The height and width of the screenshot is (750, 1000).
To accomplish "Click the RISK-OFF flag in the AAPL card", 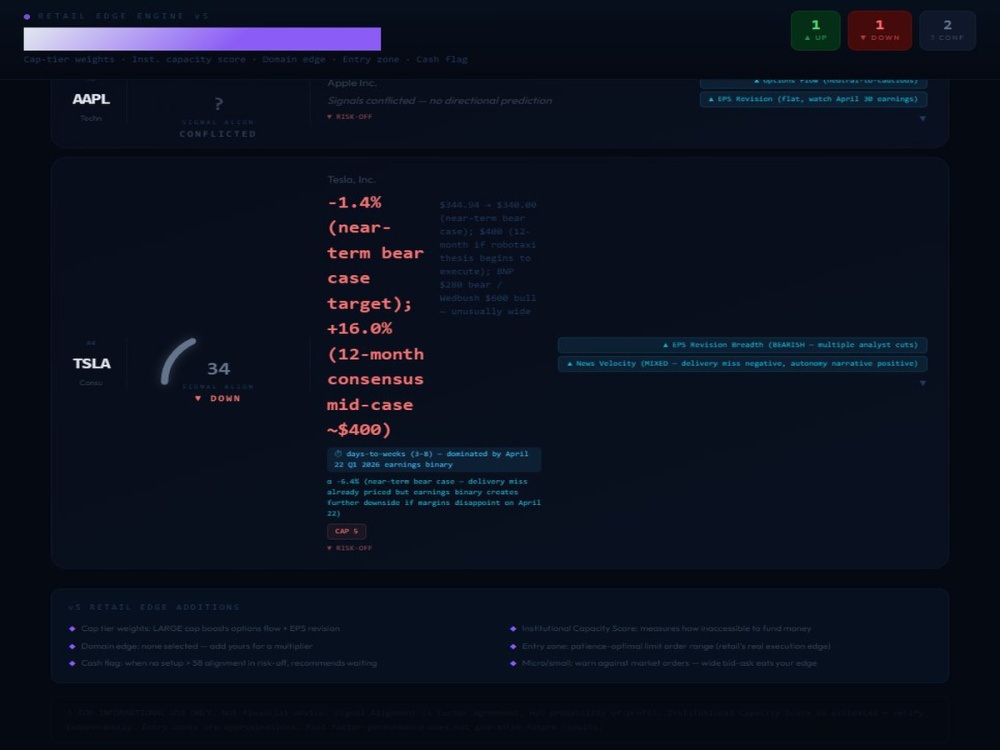I will (349, 117).
